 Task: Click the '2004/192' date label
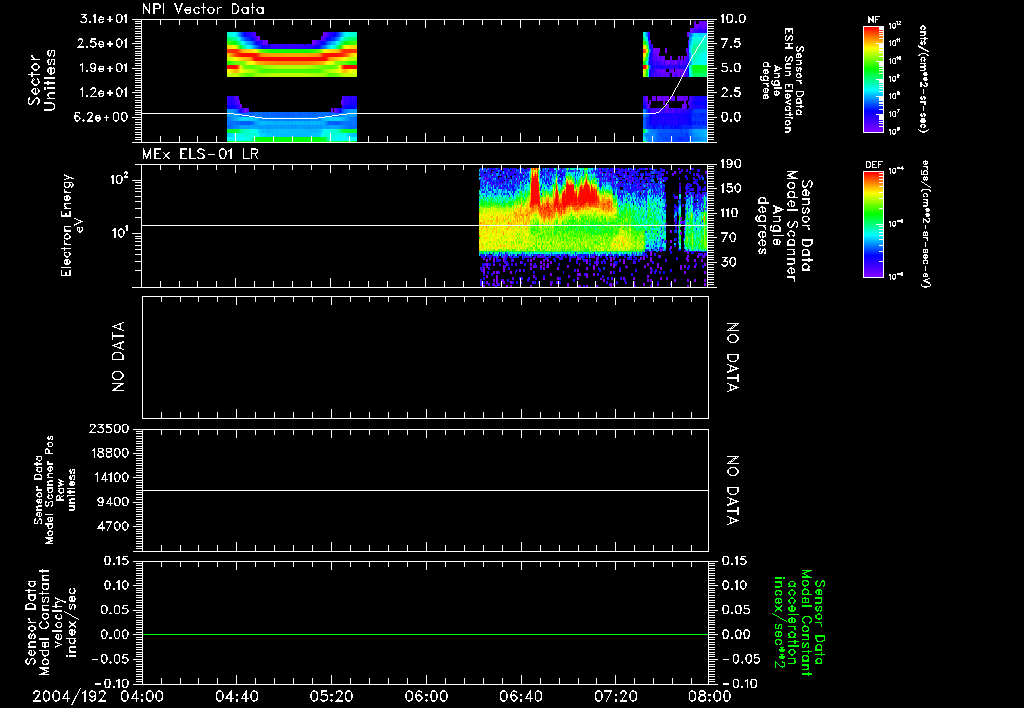coord(69,697)
